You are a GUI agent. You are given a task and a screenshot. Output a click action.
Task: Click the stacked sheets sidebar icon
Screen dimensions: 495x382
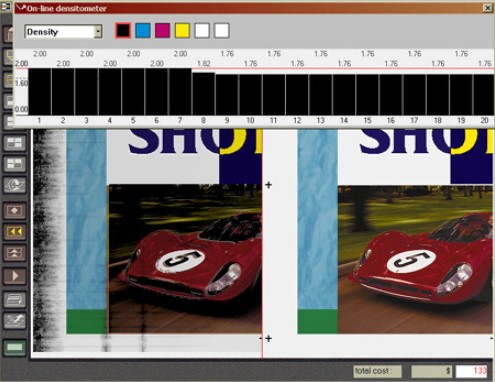[x=14, y=300]
